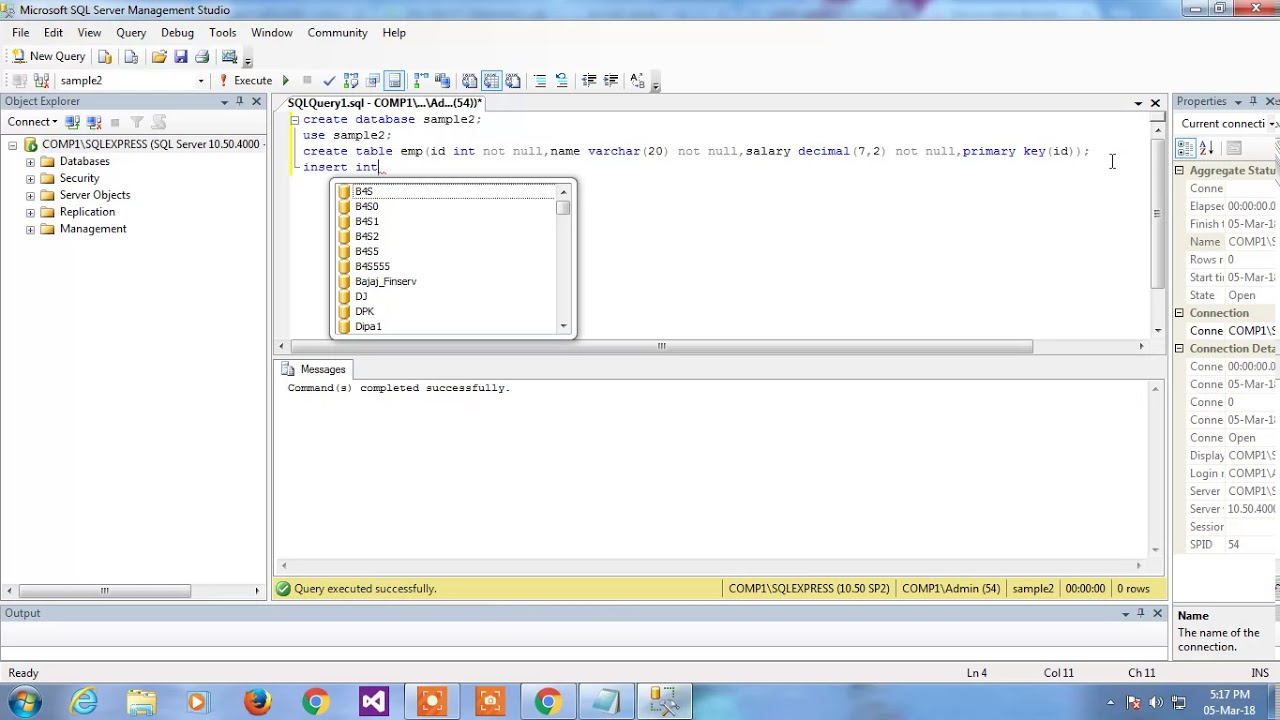Open Visual Studio from the taskbar
This screenshot has width=1280, height=720.
click(x=374, y=702)
